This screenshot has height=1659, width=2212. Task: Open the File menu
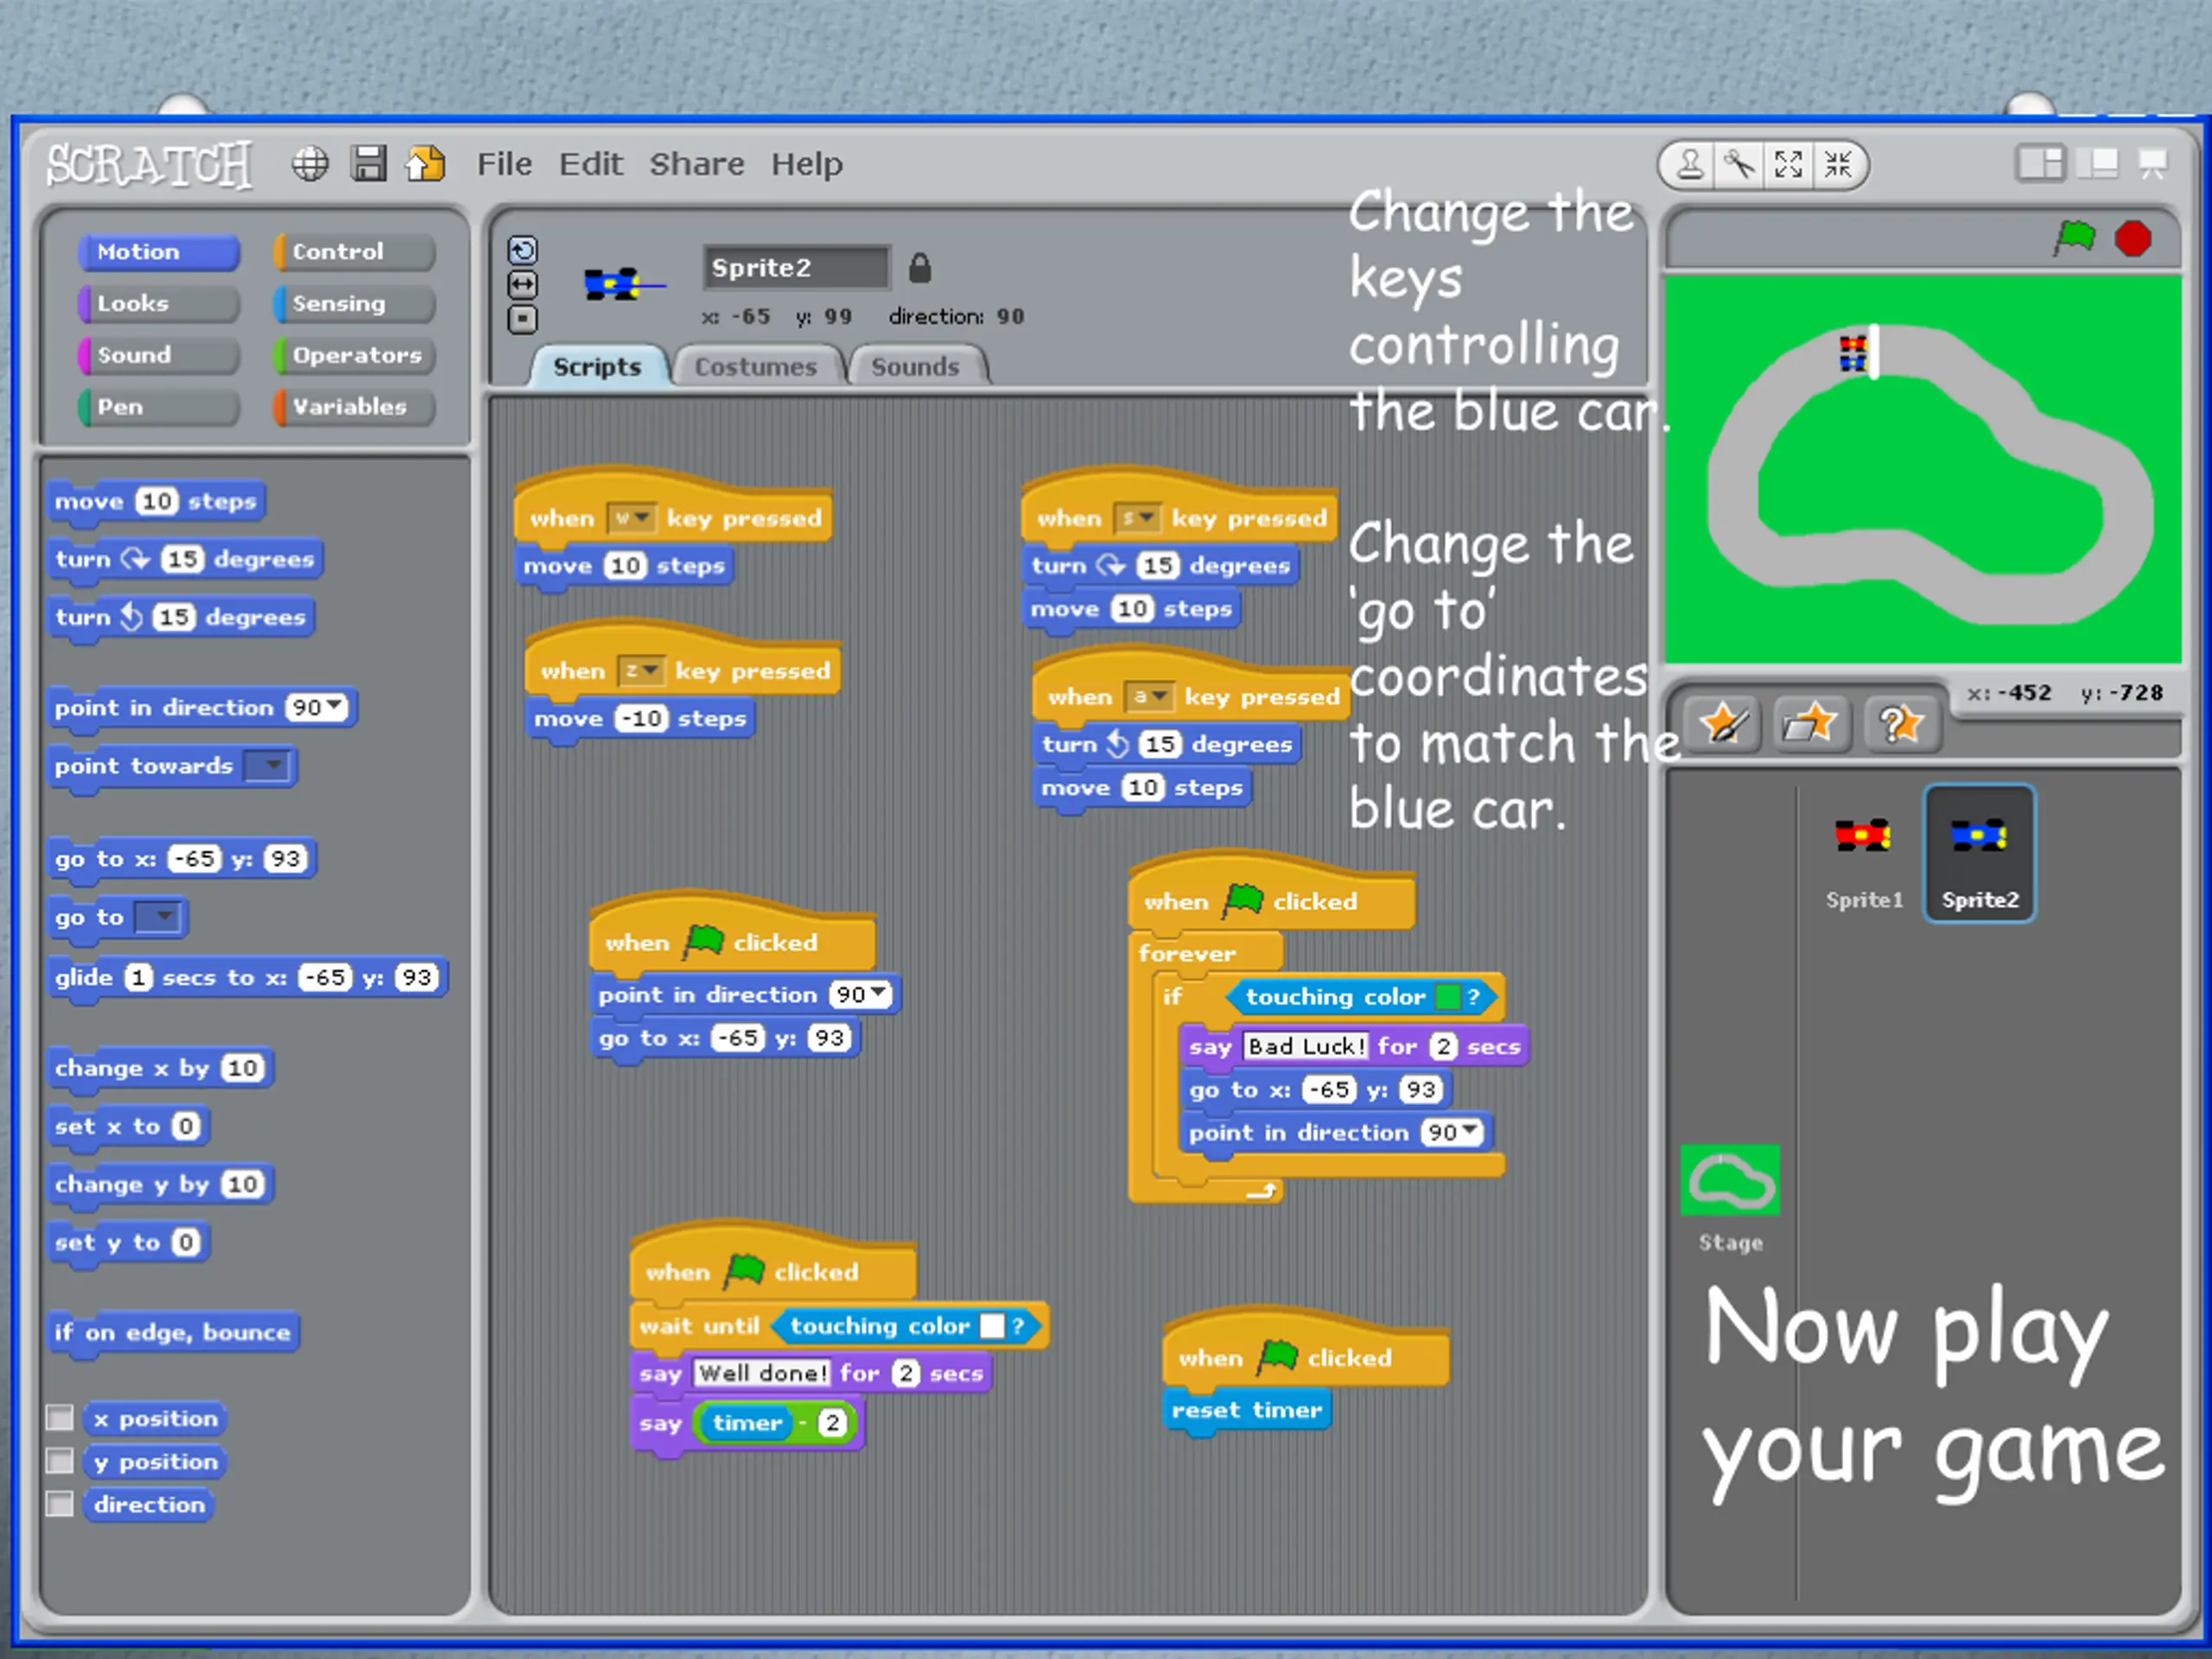[x=504, y=164]
